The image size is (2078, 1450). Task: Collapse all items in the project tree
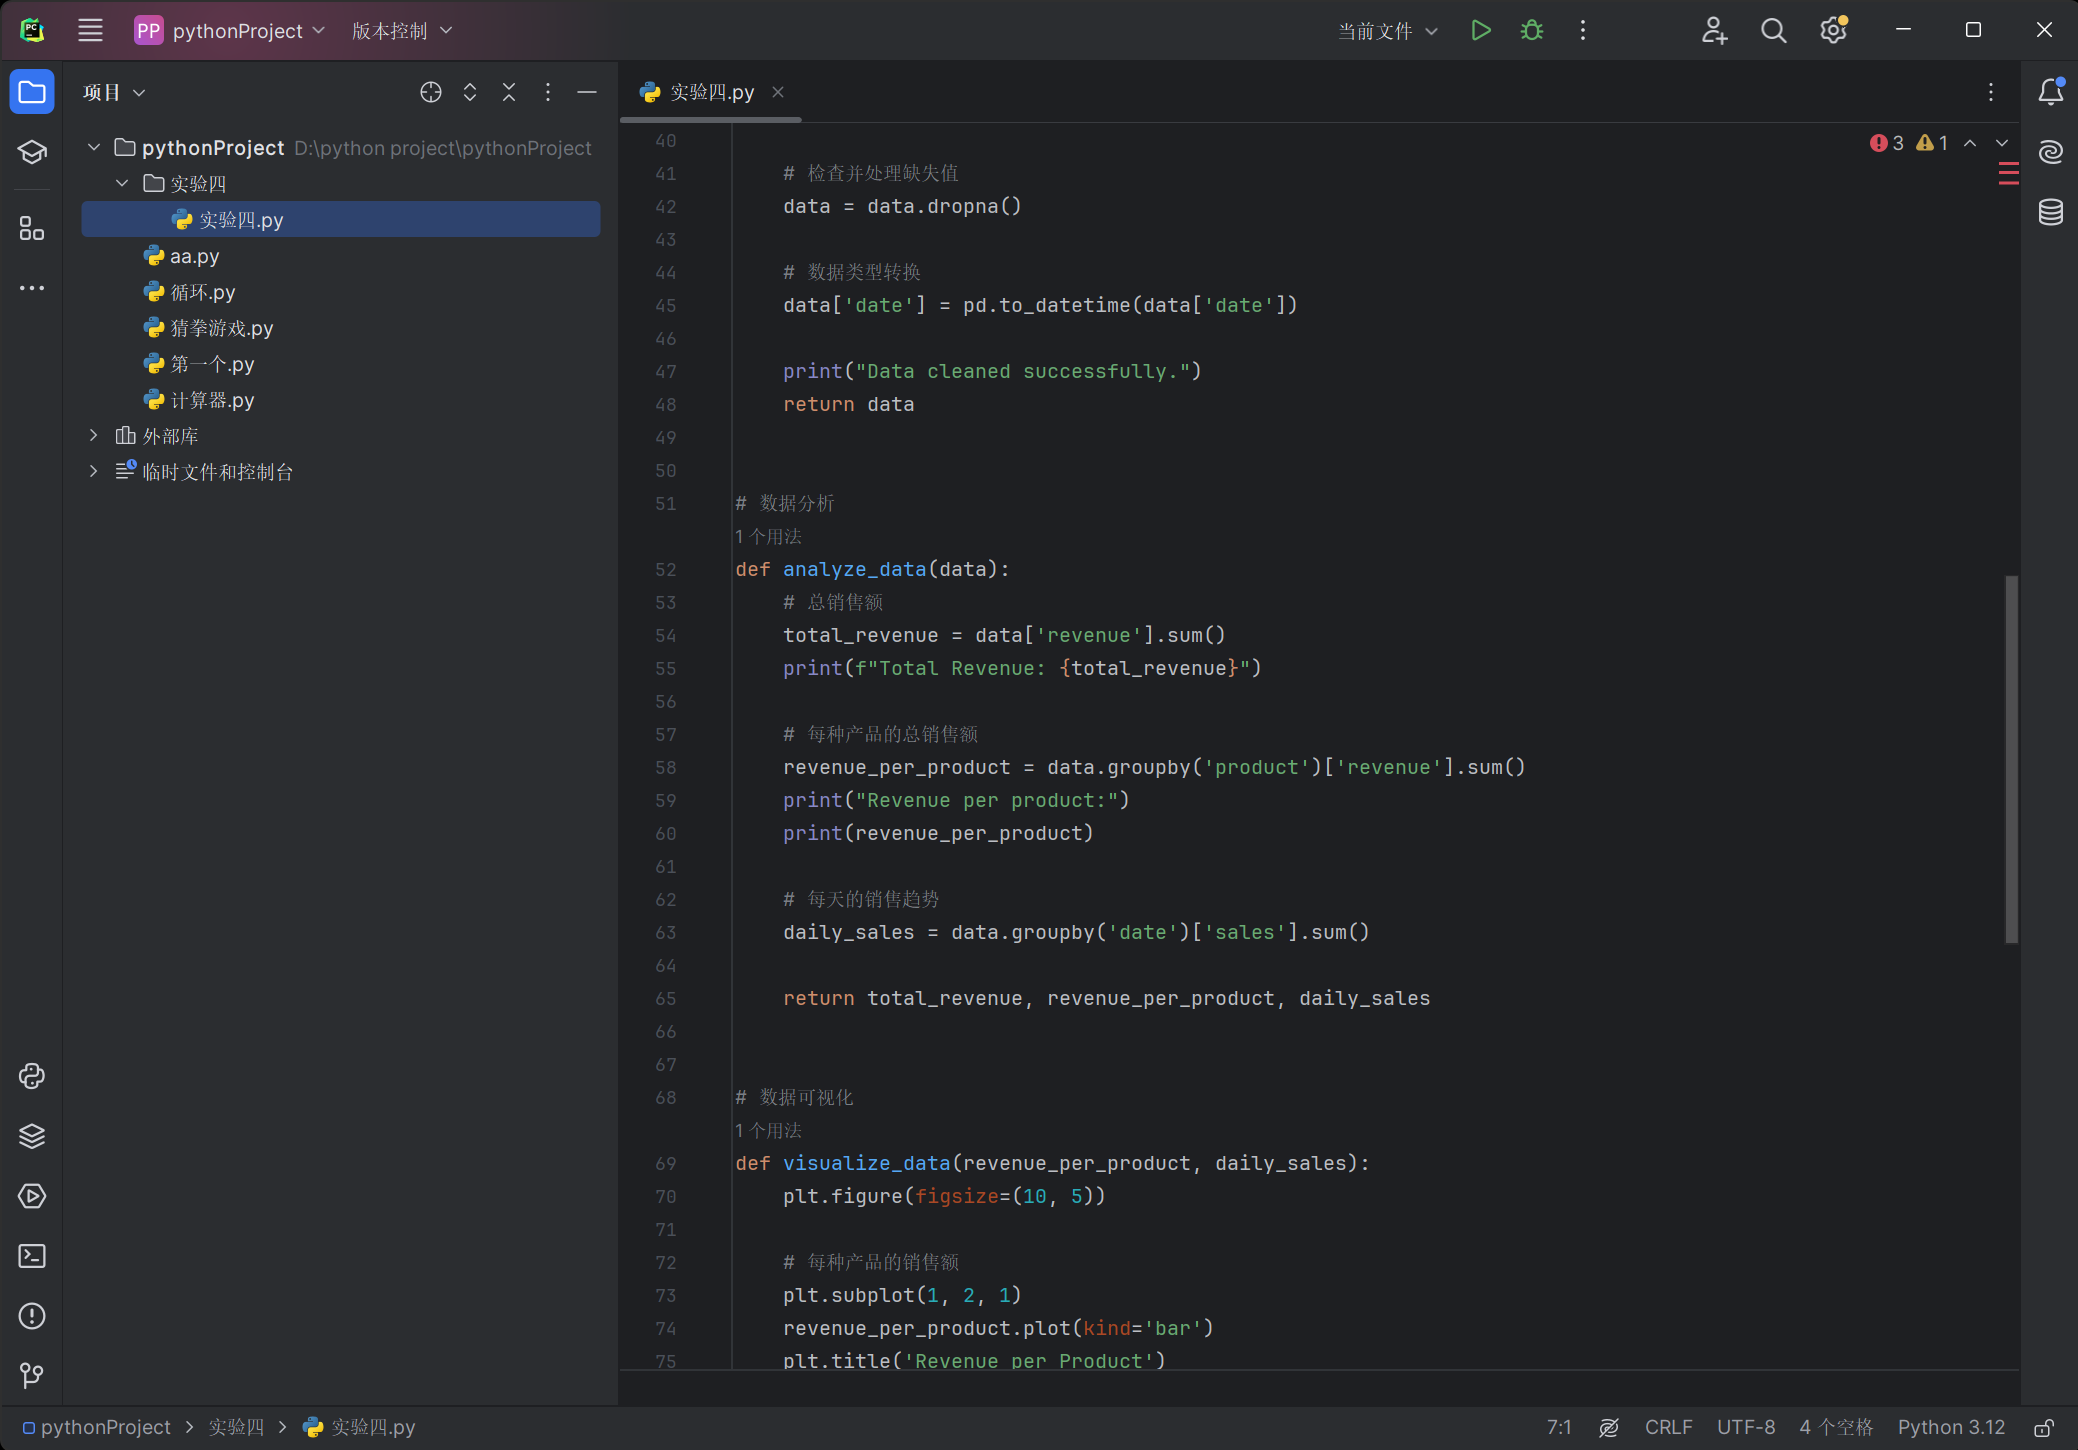[509, 92]
